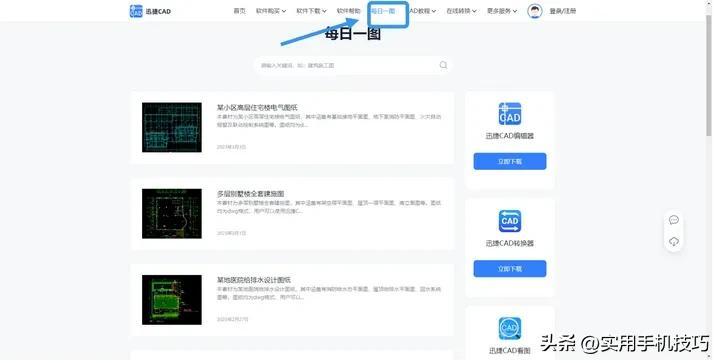Viewport: 720px width, 363px height.
Task: Open the 多层别墅楼全套建施图 title link
Action: pos(250,194)
